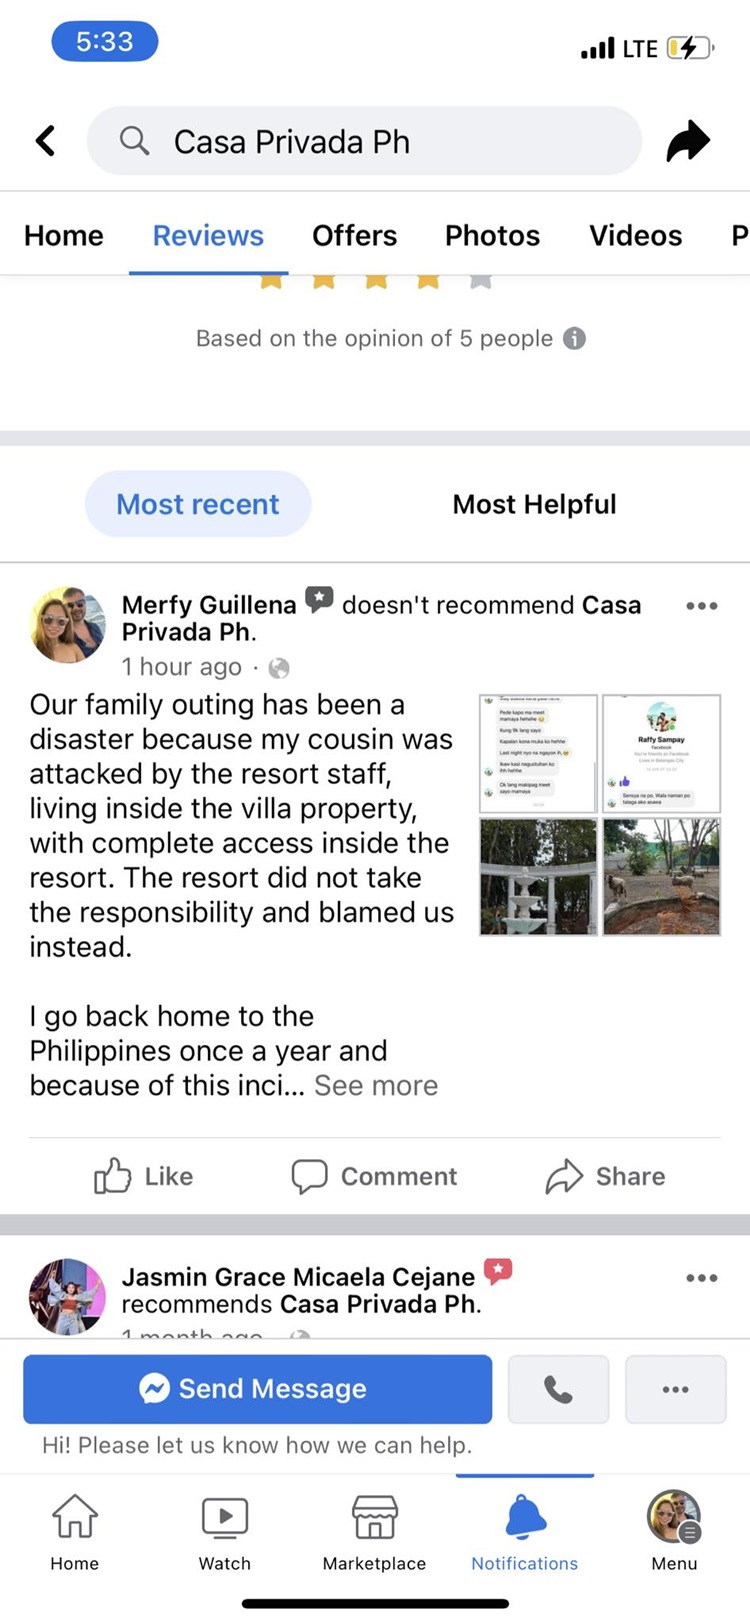Viewport: 750px width, 1624px height.
Task: Open Notifications bell icon
Action: 525,1518
